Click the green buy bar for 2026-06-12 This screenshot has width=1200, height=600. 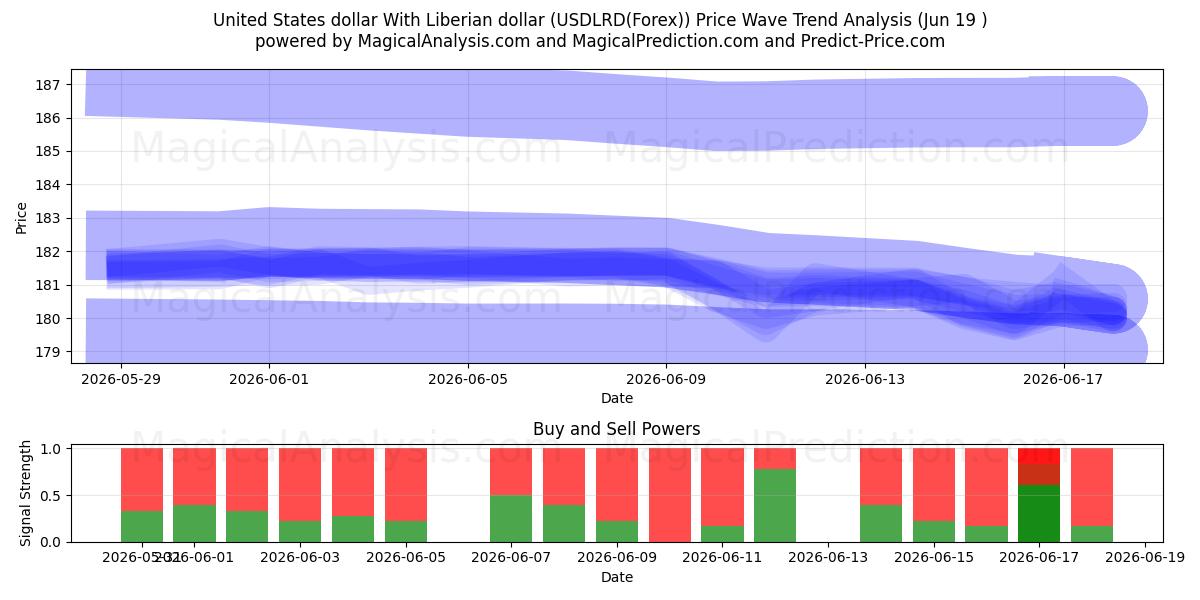point(775,505)
